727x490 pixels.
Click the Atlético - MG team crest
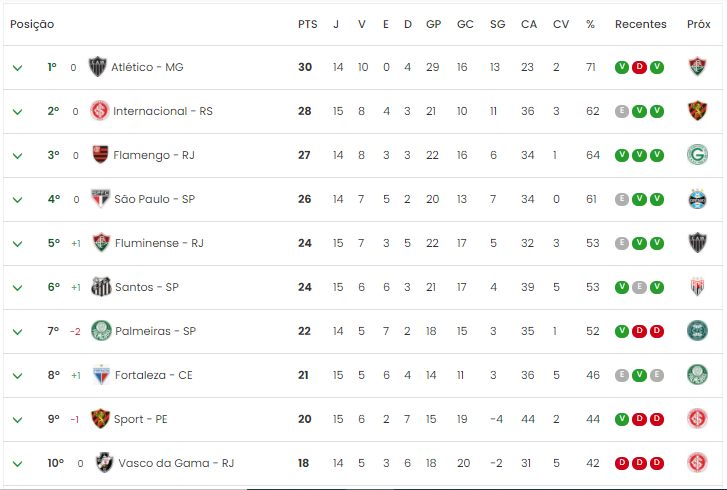97,67
